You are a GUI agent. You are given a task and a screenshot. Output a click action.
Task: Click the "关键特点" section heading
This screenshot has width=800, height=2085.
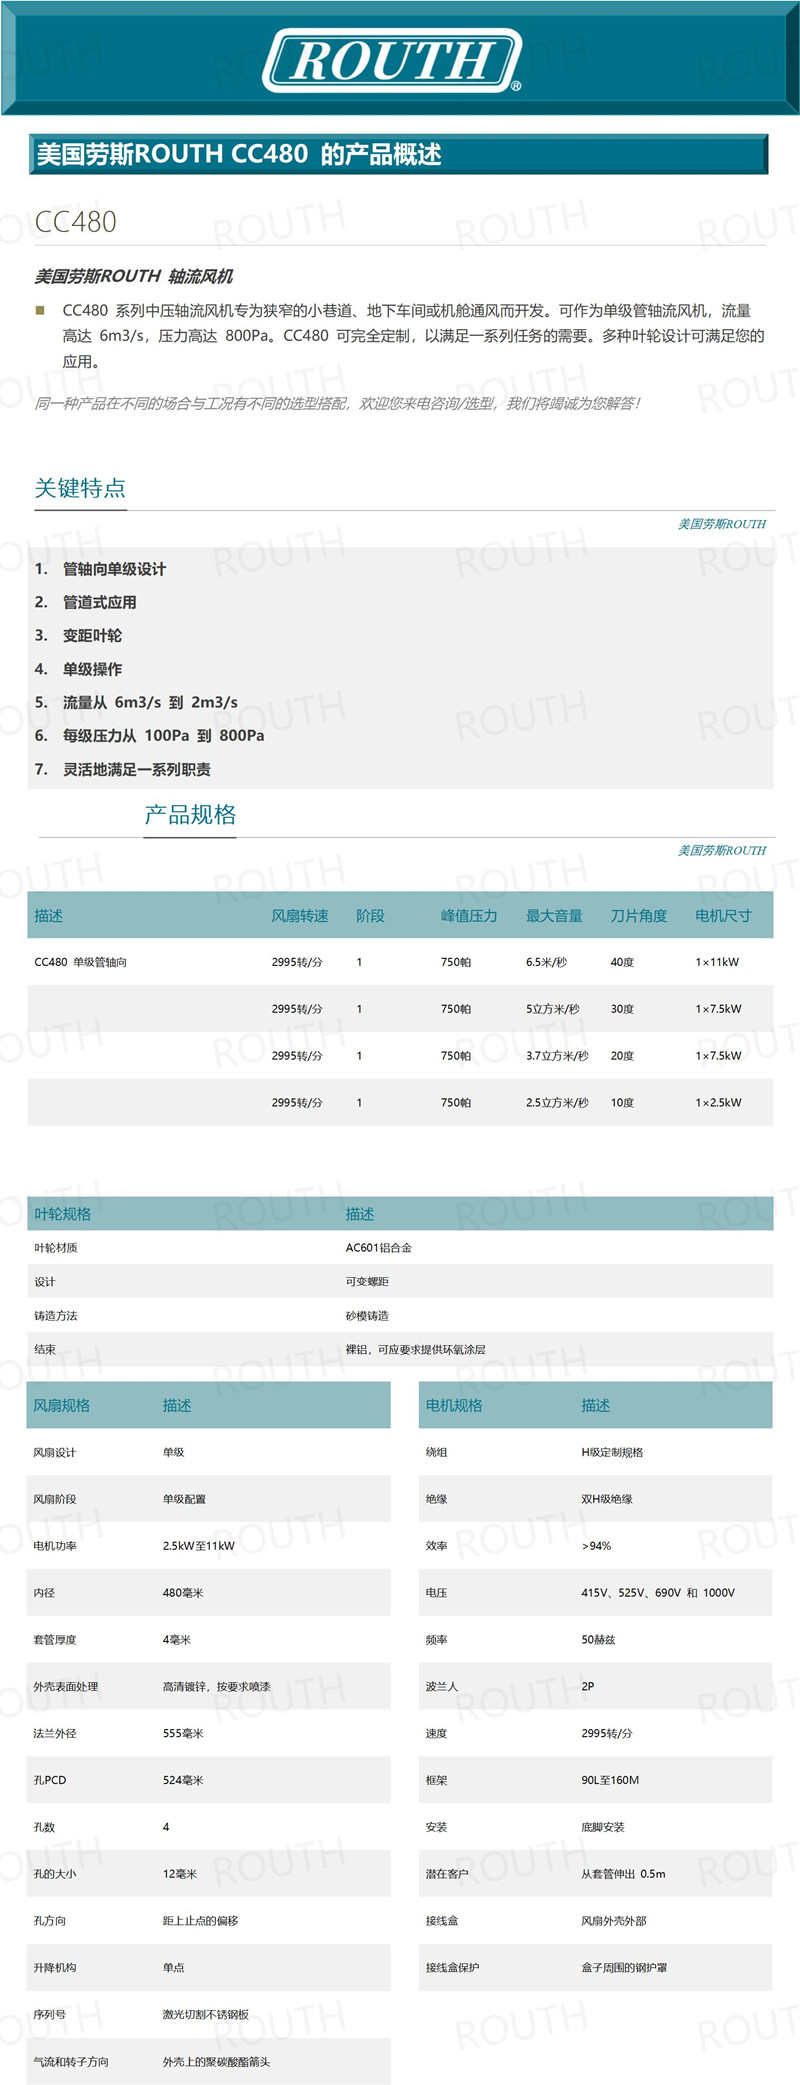(80, 488)
